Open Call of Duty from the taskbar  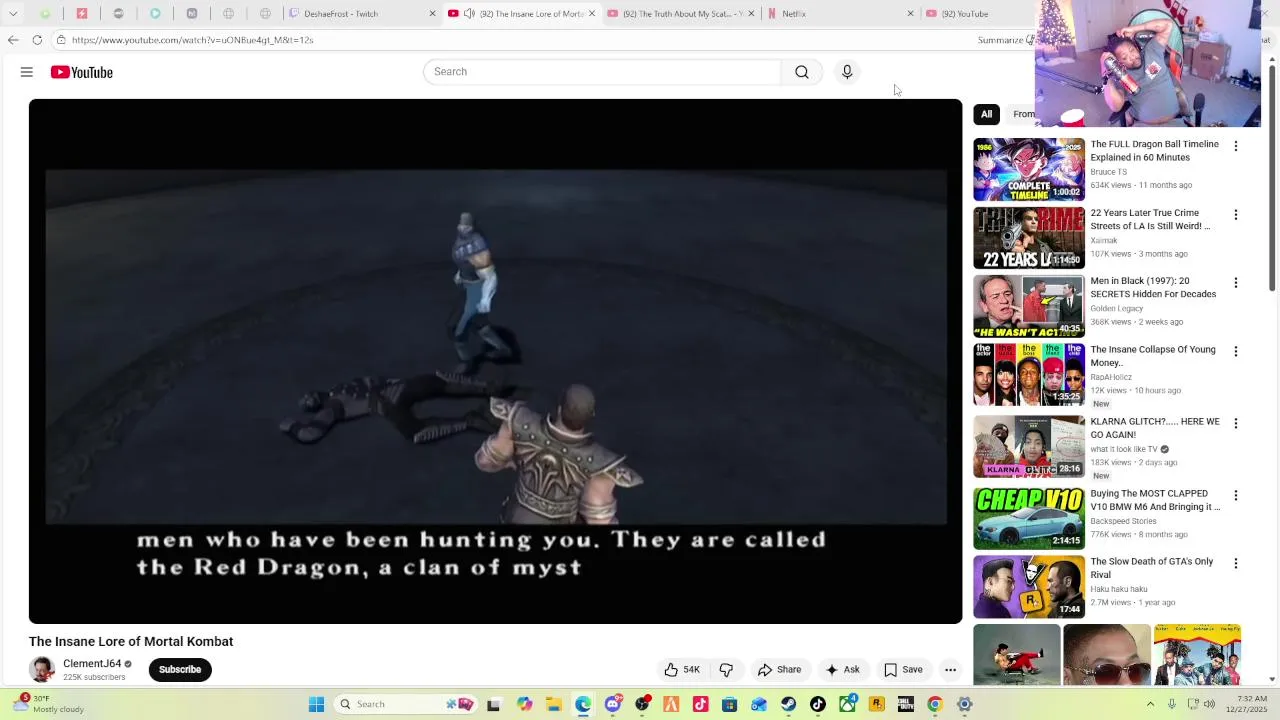906,704
